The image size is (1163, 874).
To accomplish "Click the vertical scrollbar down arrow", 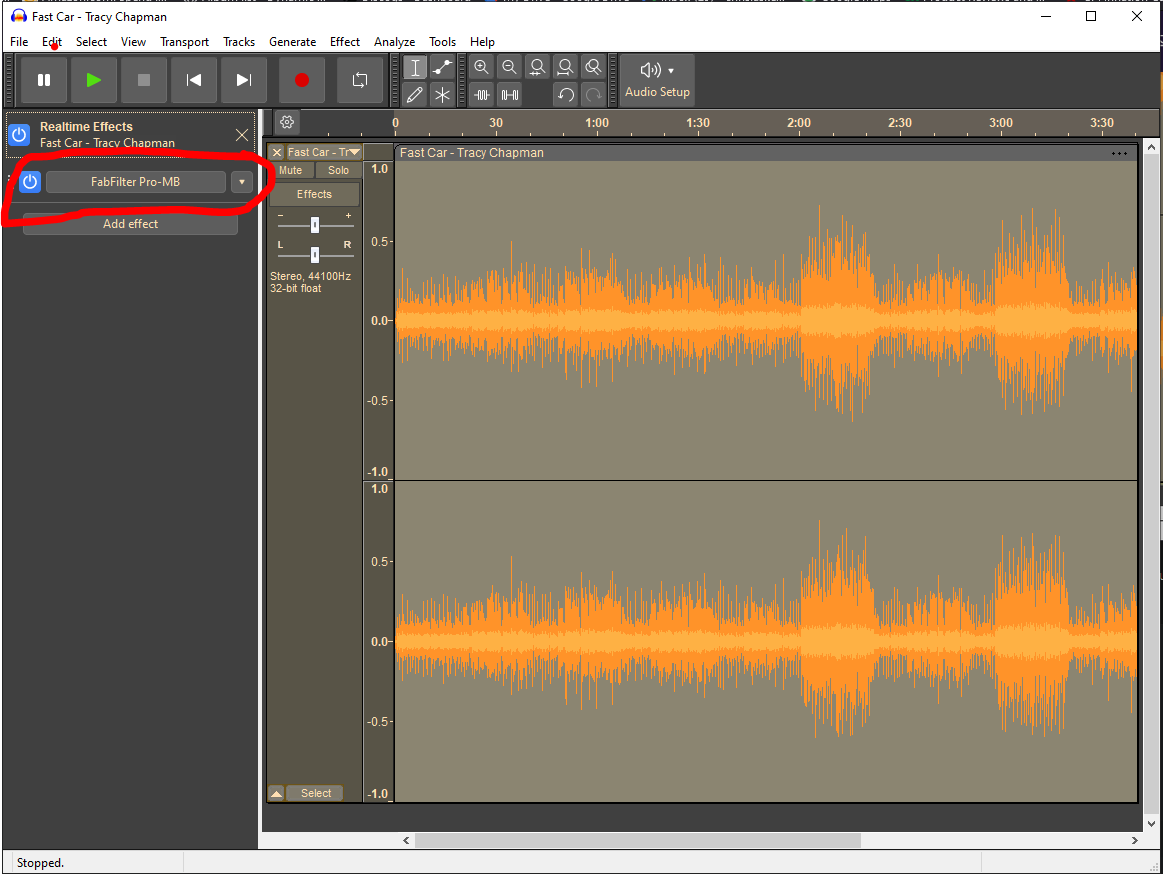I will pyautogui.click(x=1151, y=824).
